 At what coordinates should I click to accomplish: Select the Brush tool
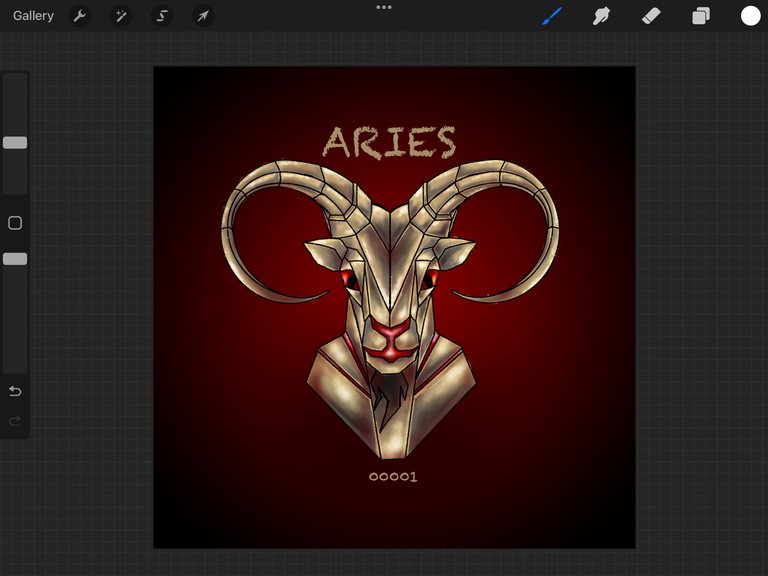click(552, 16)
